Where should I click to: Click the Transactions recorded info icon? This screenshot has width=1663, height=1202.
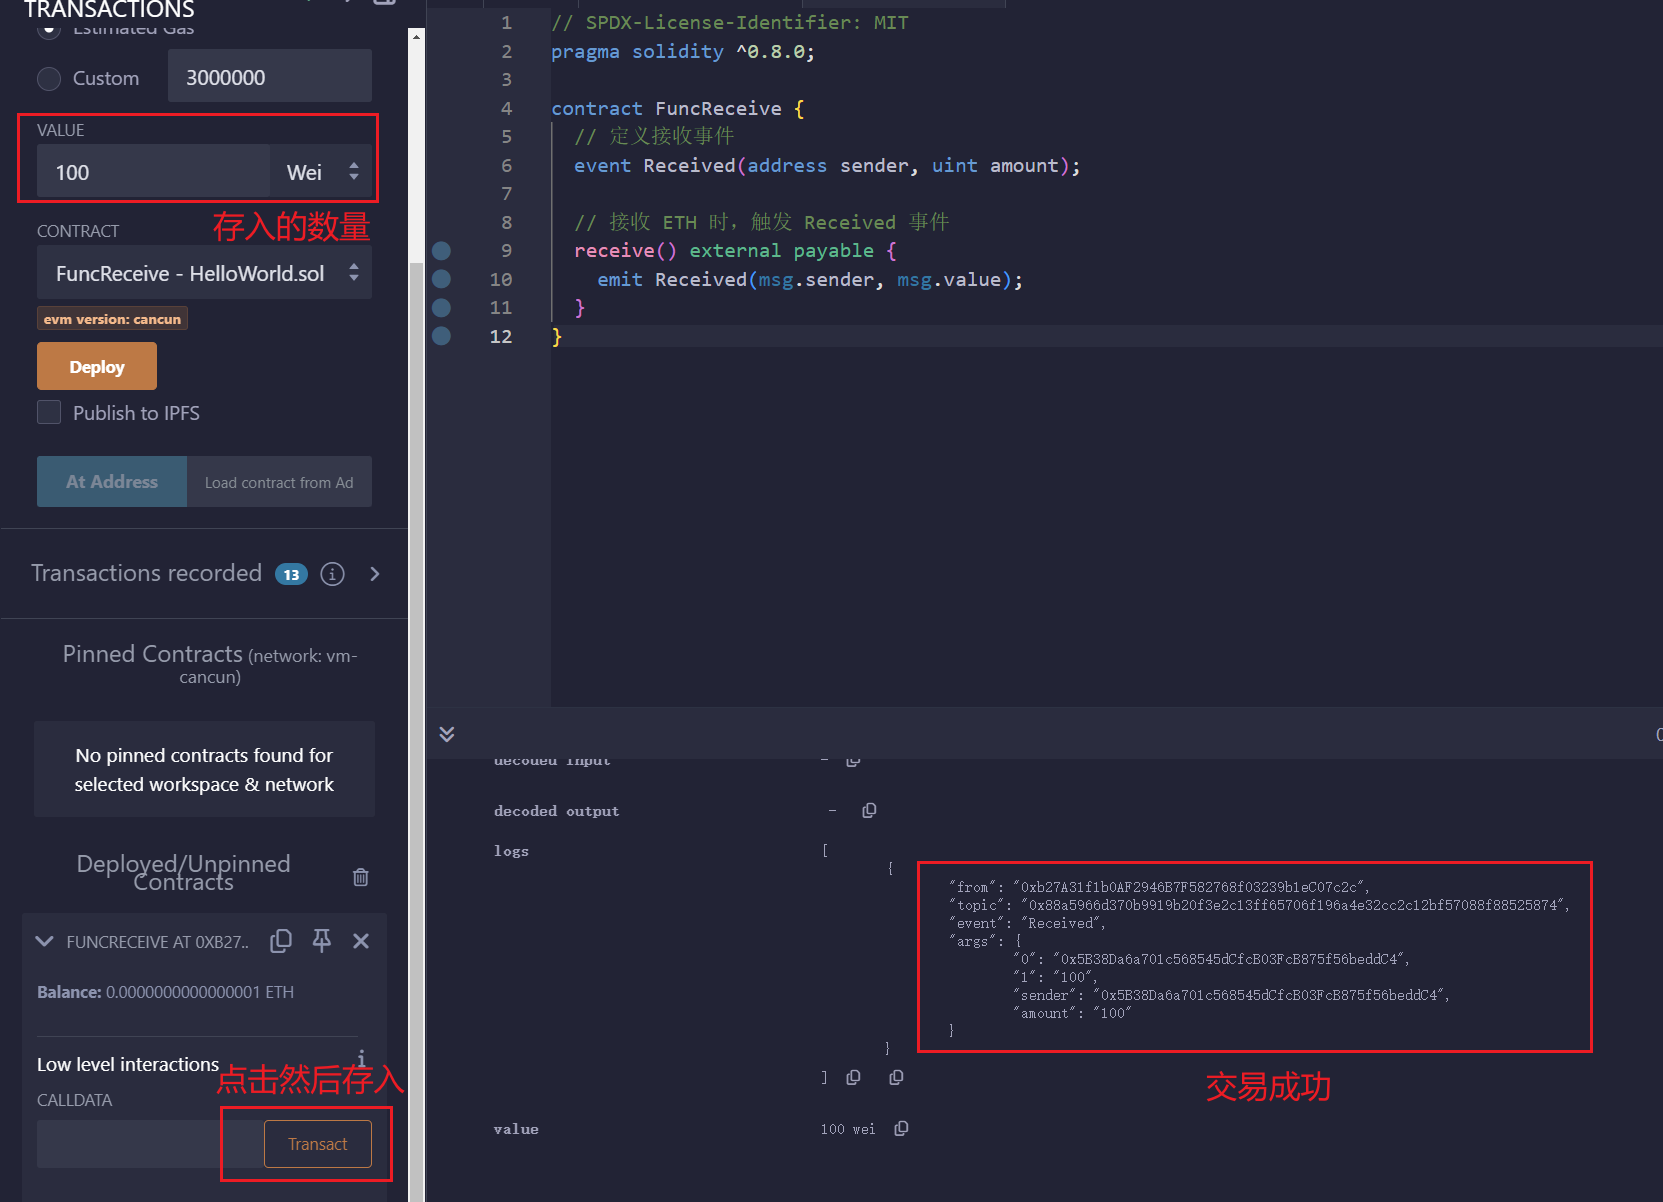[332, 574]
